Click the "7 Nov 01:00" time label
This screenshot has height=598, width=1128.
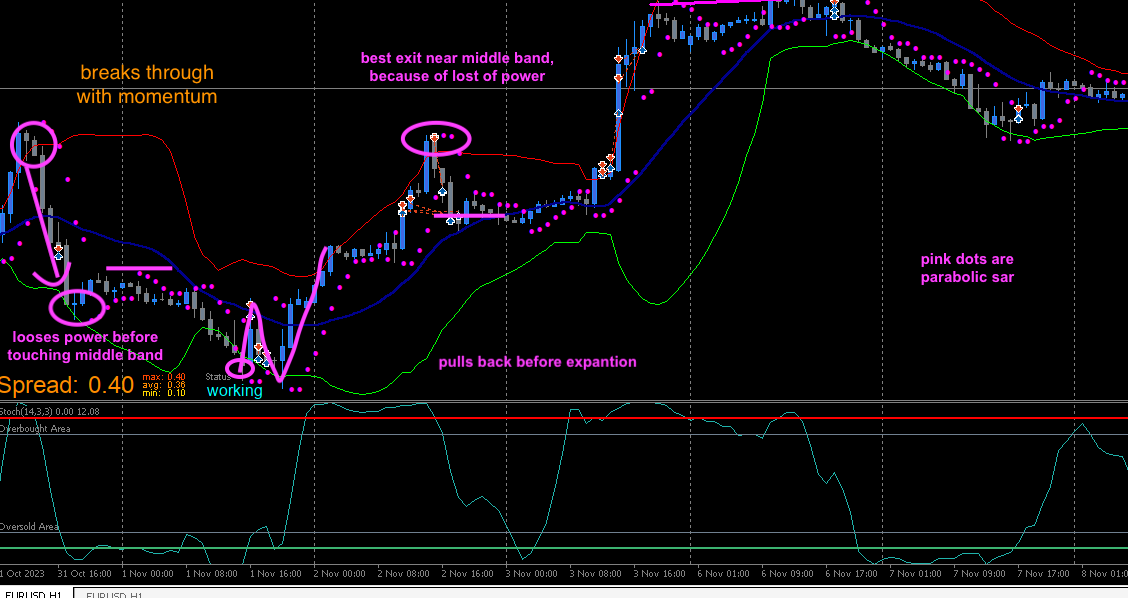tap(916, 574)
